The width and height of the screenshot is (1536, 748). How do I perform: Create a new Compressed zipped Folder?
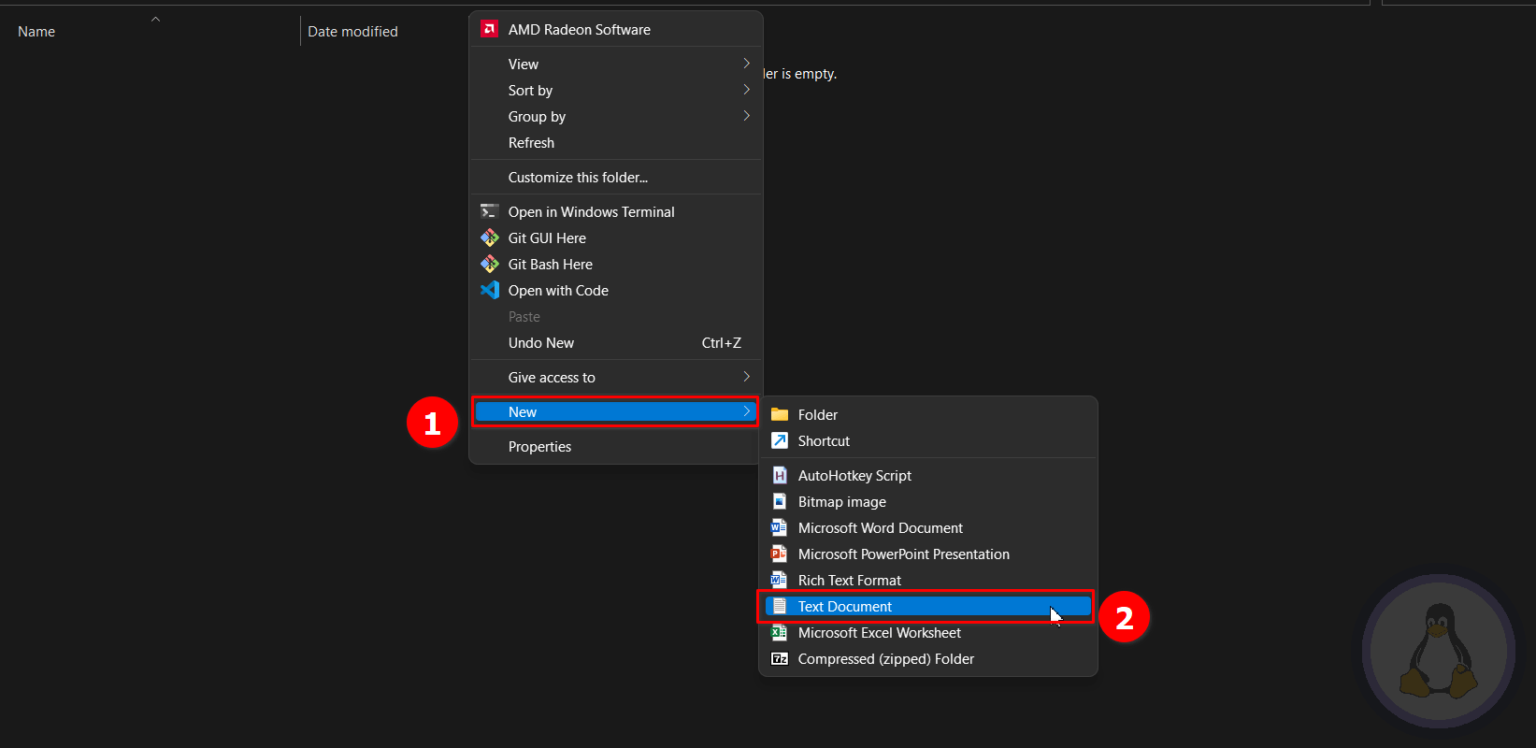885,658
